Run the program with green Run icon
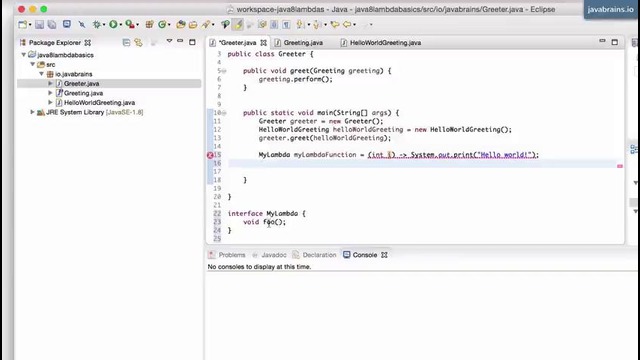640x360 pixels. point(113,24)
